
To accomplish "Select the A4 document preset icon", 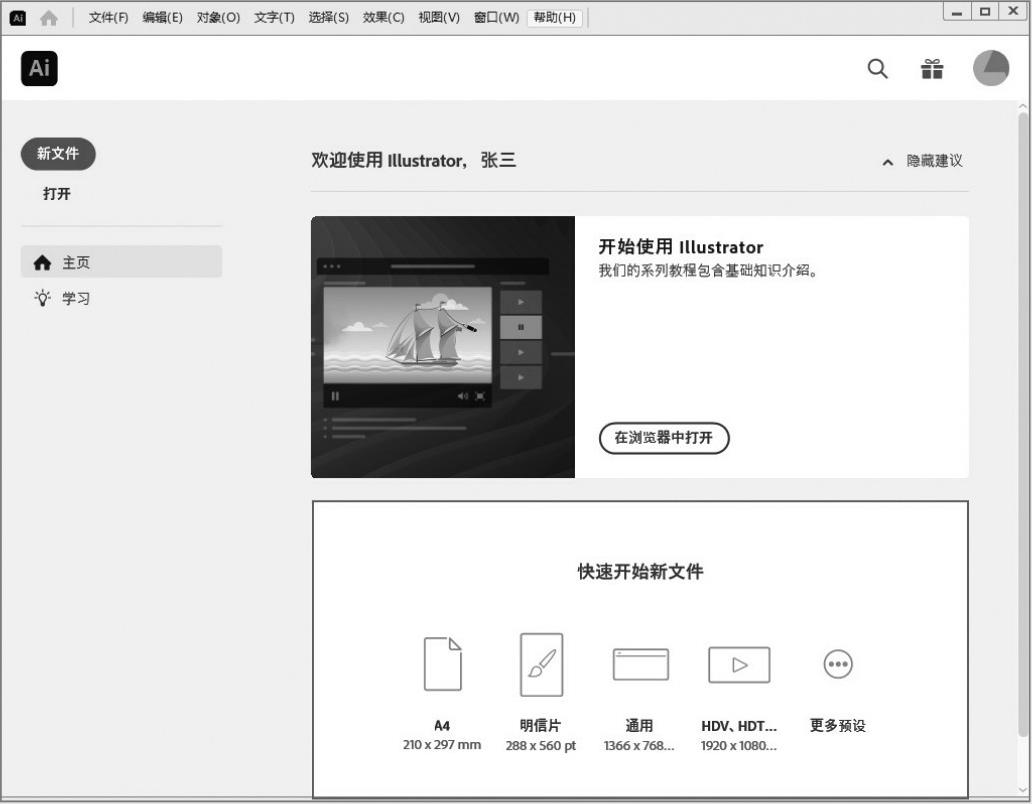I will point(442,664).
